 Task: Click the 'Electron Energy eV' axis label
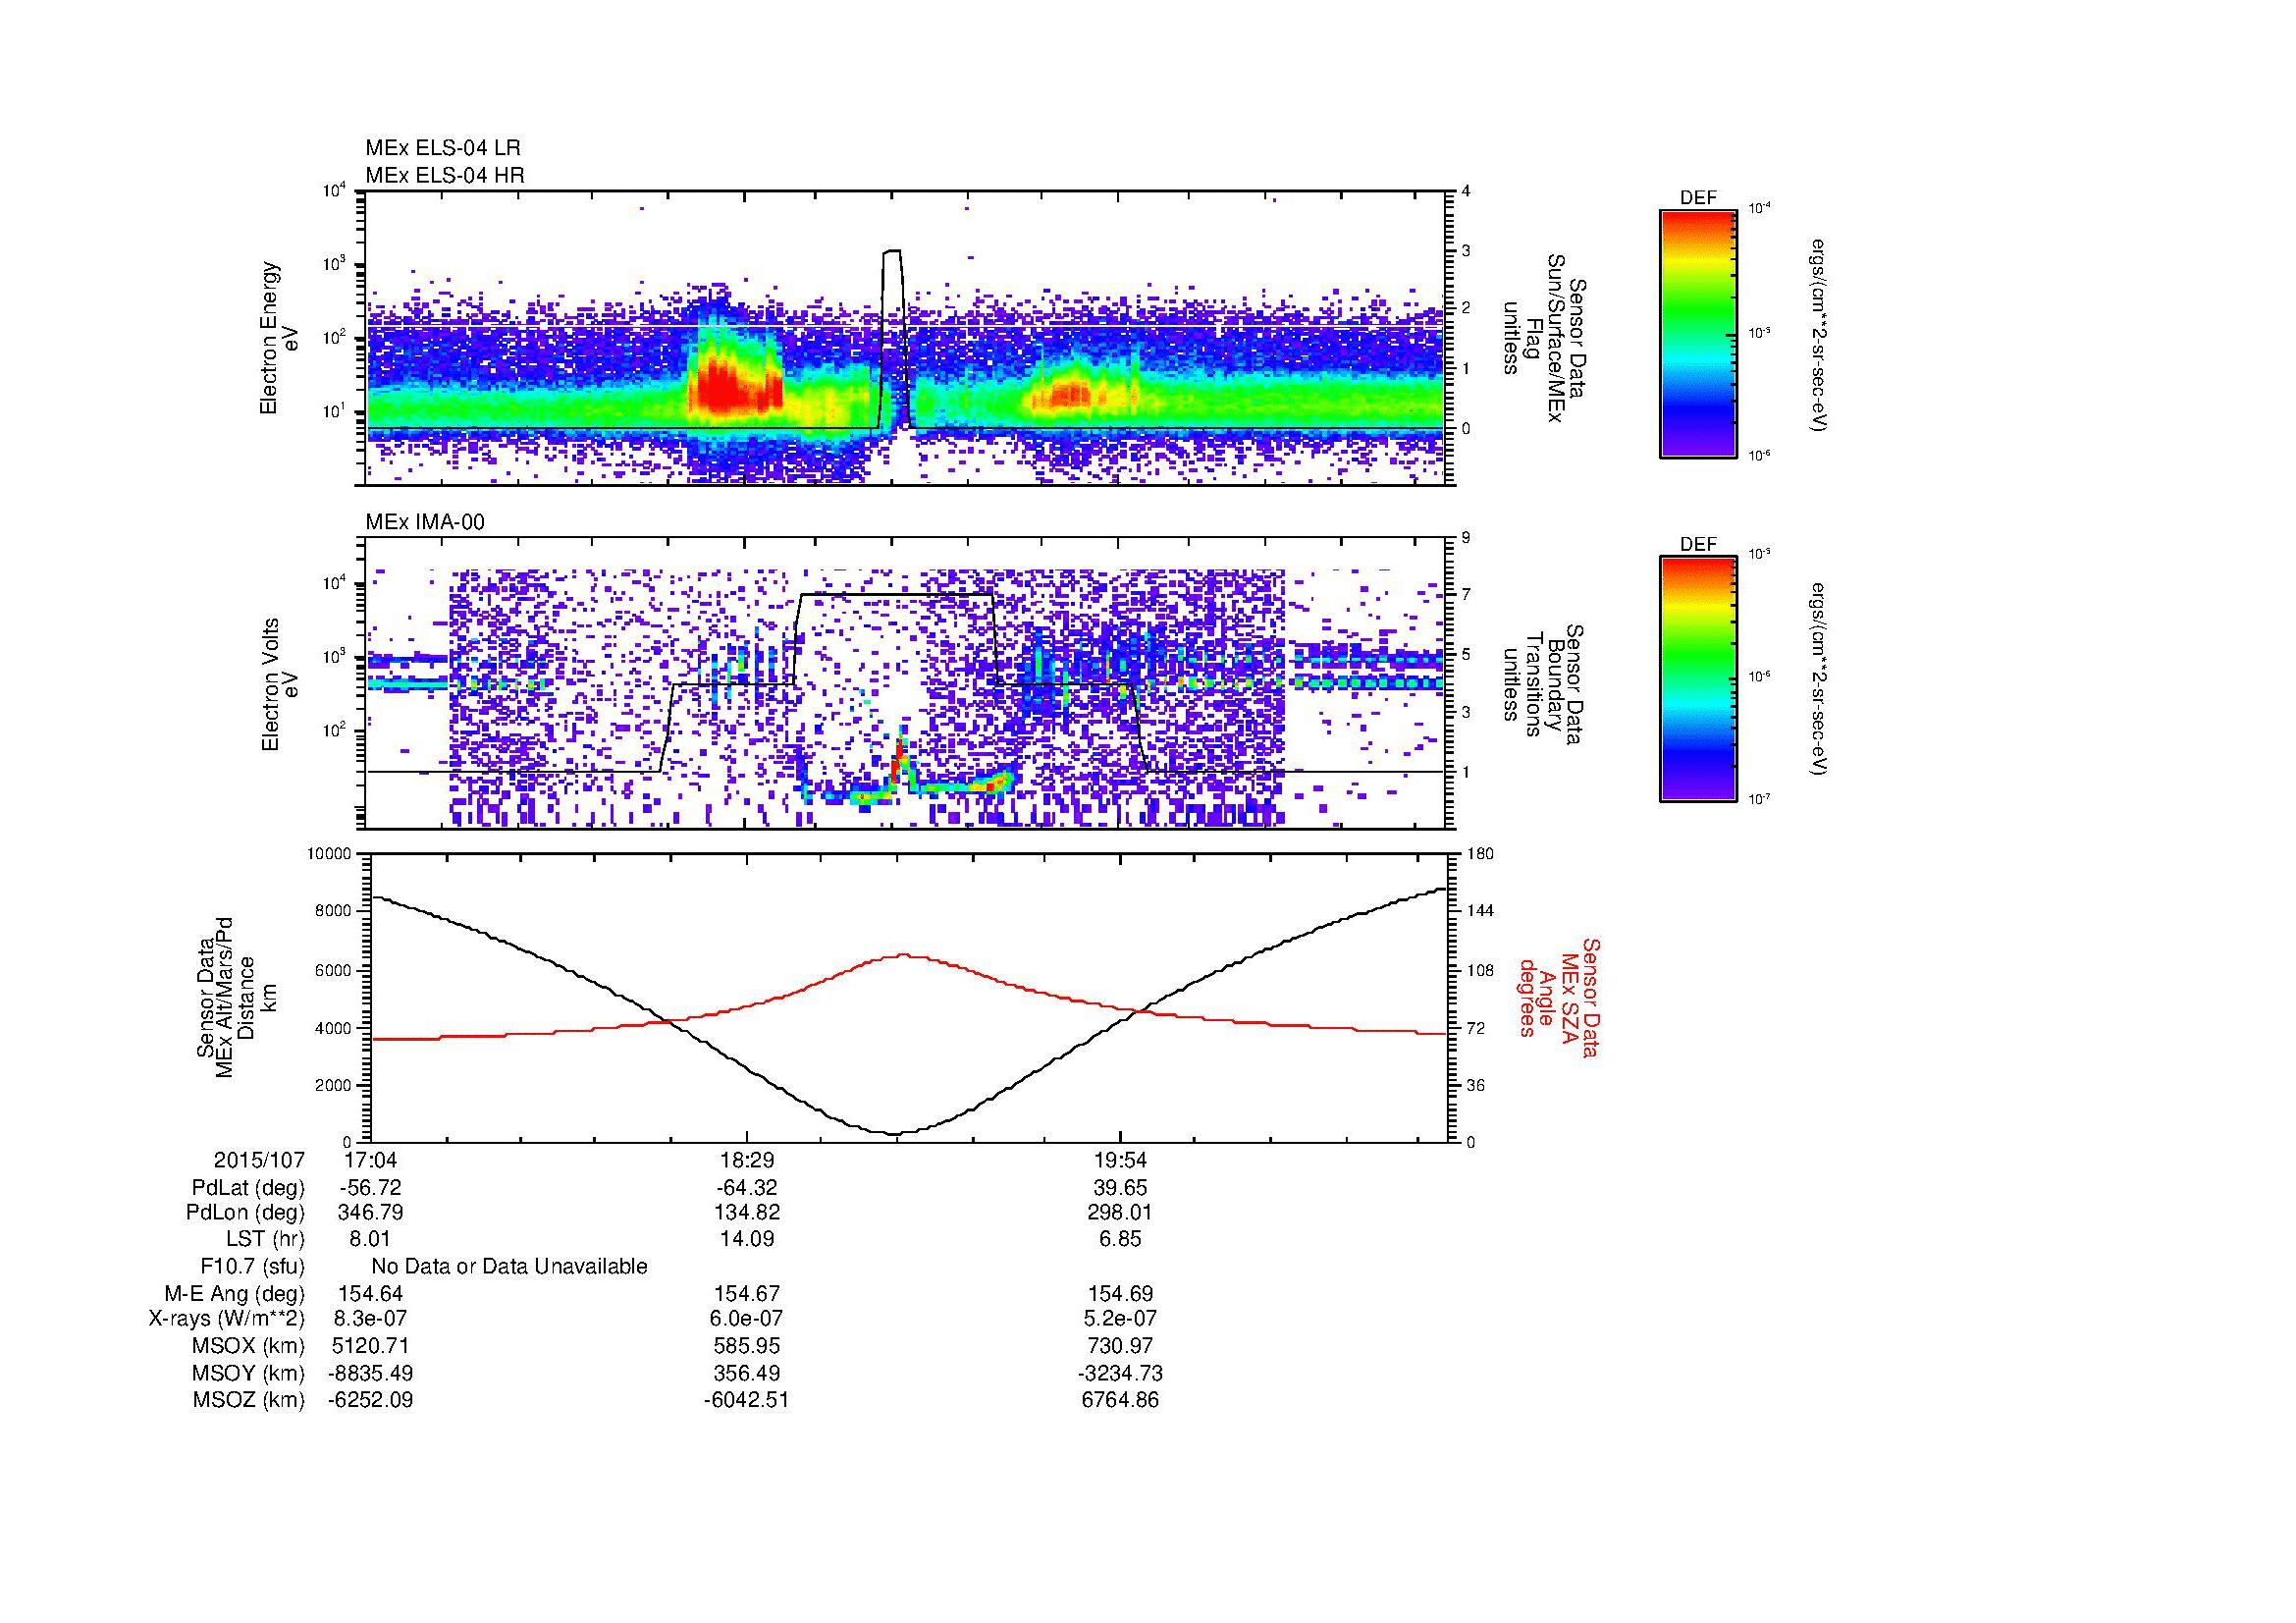click(x=279, y=338)
